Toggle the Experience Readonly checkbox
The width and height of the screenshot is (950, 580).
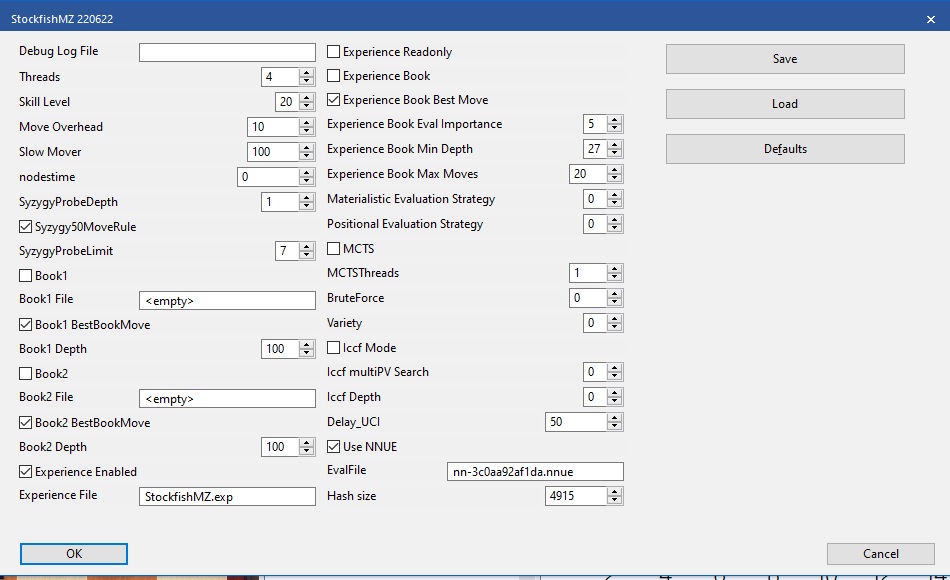(x=333, y=52)
